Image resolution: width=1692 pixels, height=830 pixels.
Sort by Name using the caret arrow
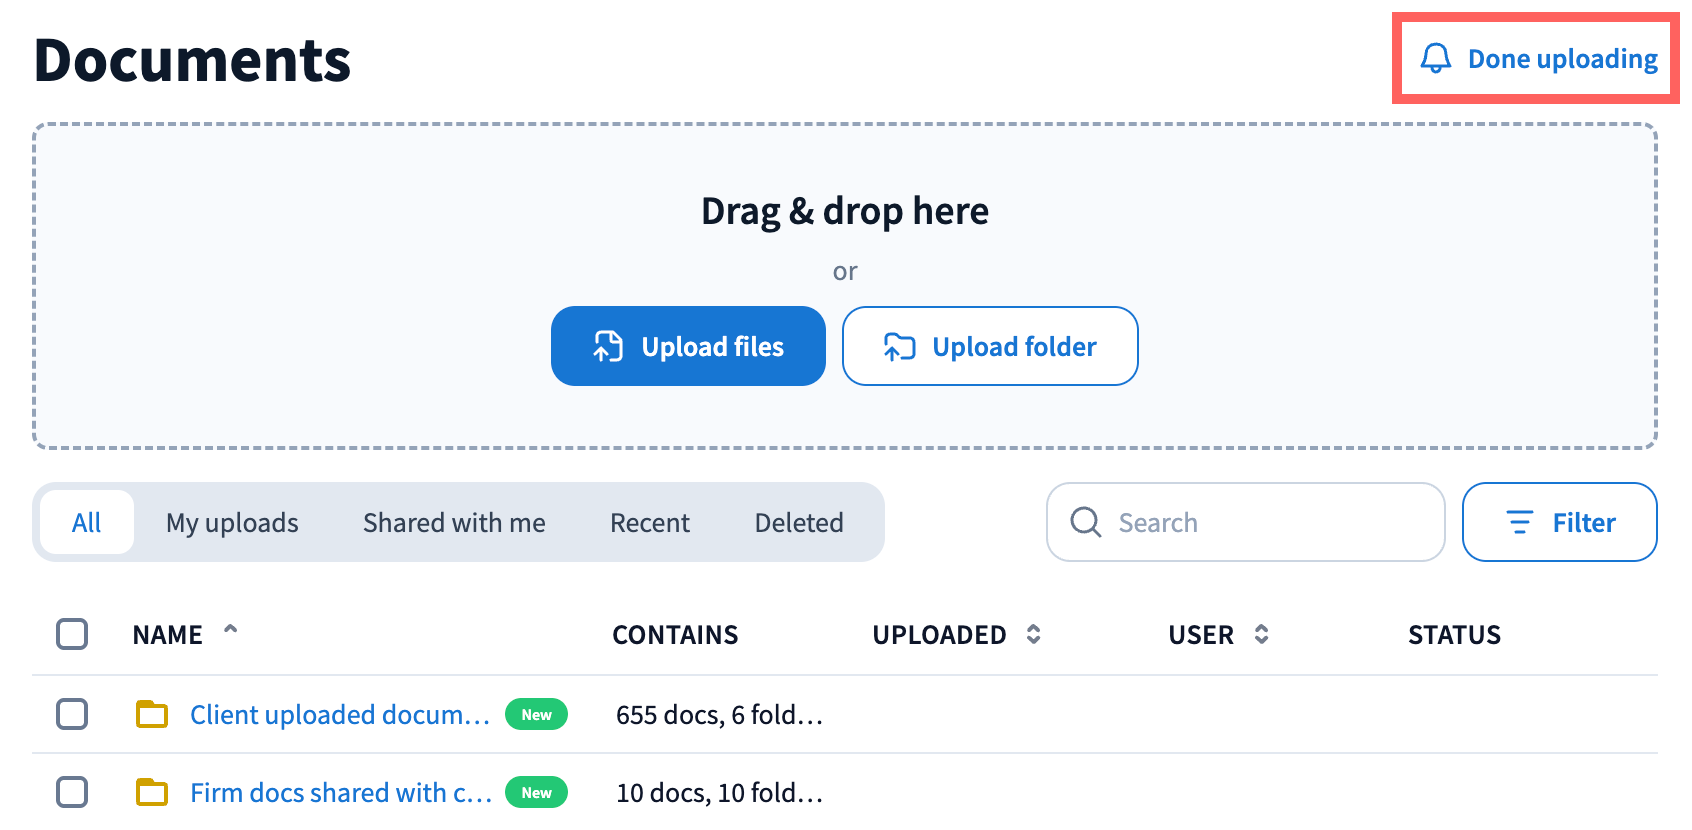231,630
